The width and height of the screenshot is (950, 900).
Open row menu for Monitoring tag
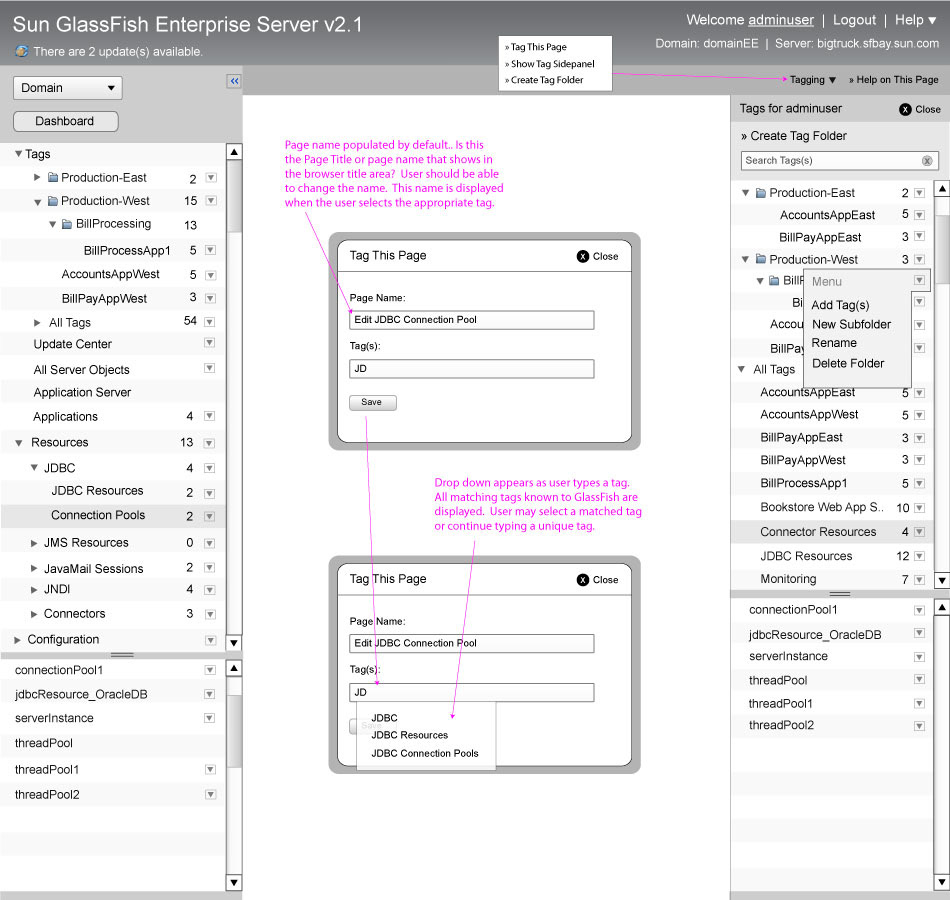920,579
